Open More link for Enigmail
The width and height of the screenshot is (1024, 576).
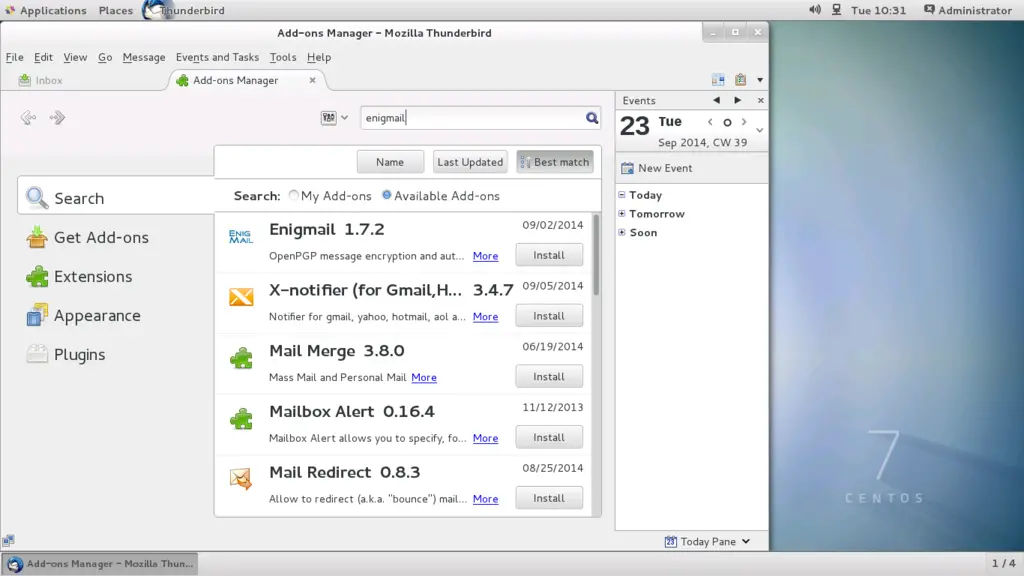(x=485, y=256)
